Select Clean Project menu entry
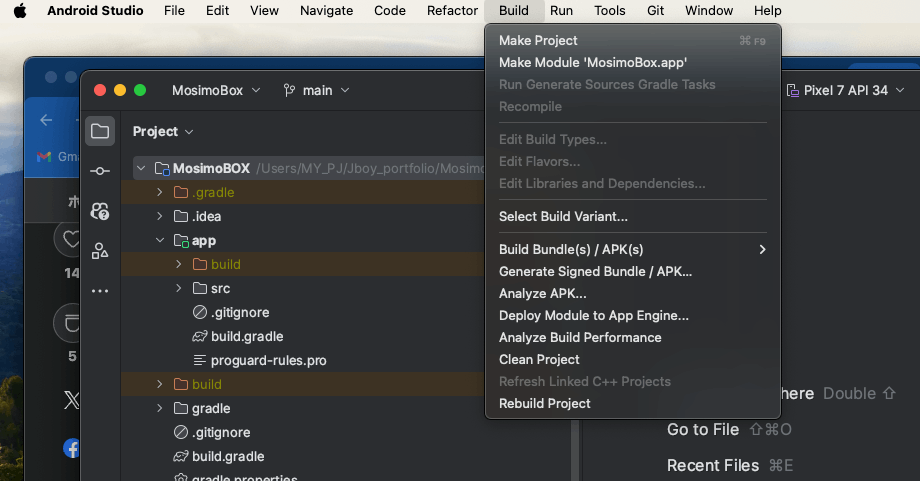 539,359
